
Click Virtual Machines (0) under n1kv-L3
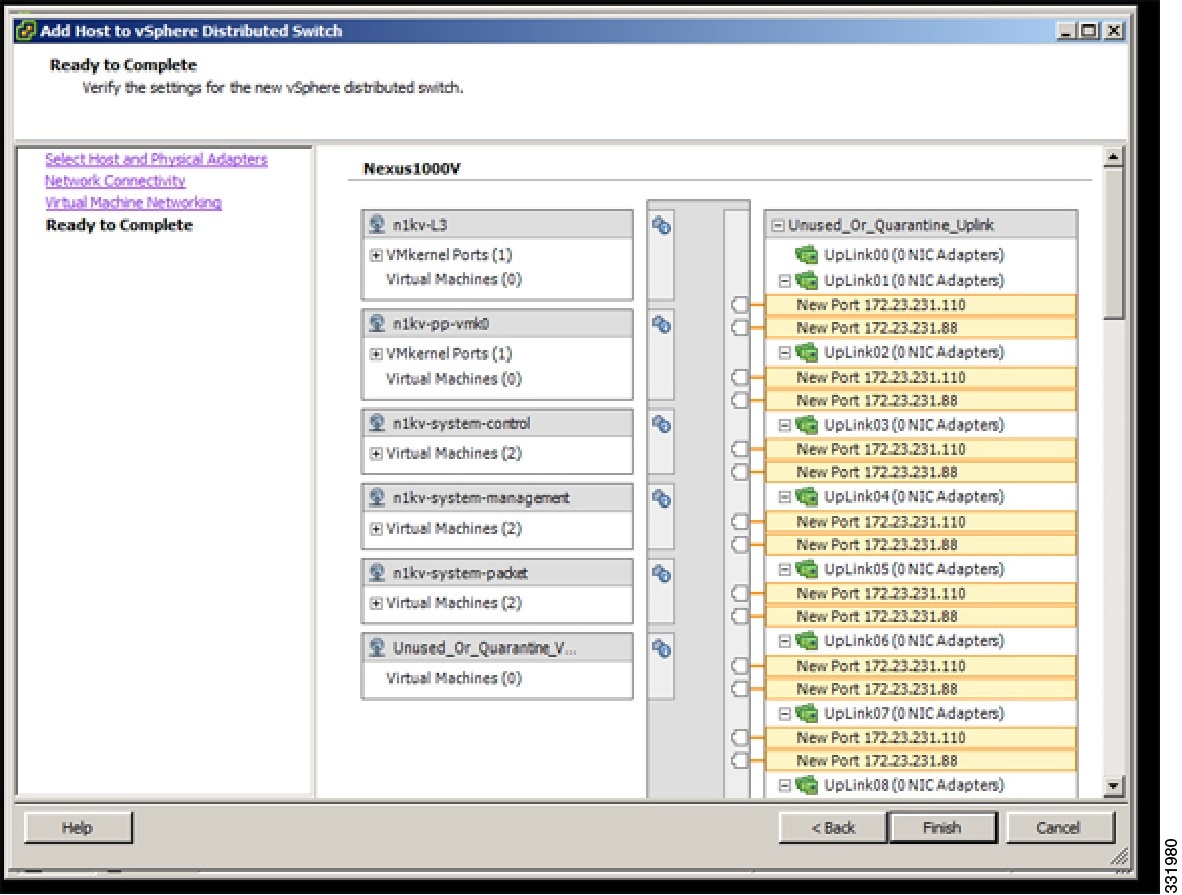click(454, 280)
